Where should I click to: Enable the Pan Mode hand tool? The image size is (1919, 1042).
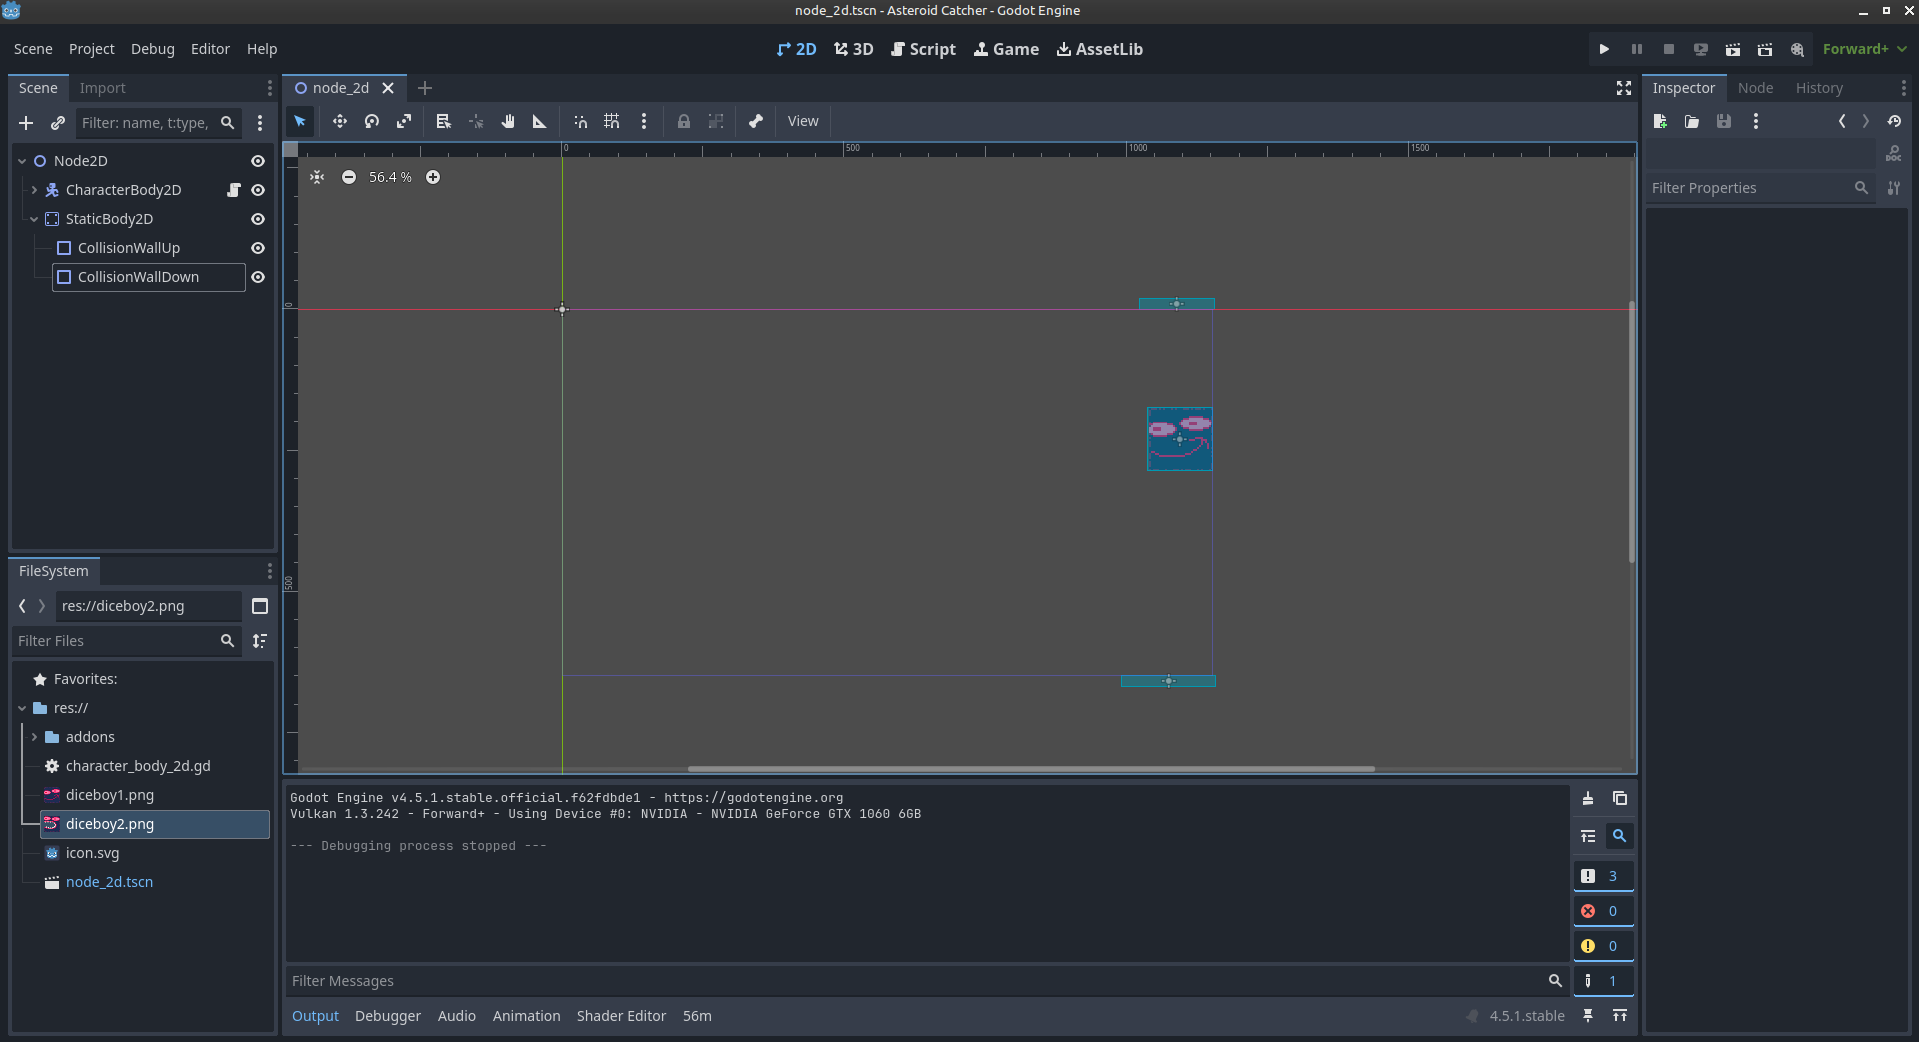click(x=508, y=121)
